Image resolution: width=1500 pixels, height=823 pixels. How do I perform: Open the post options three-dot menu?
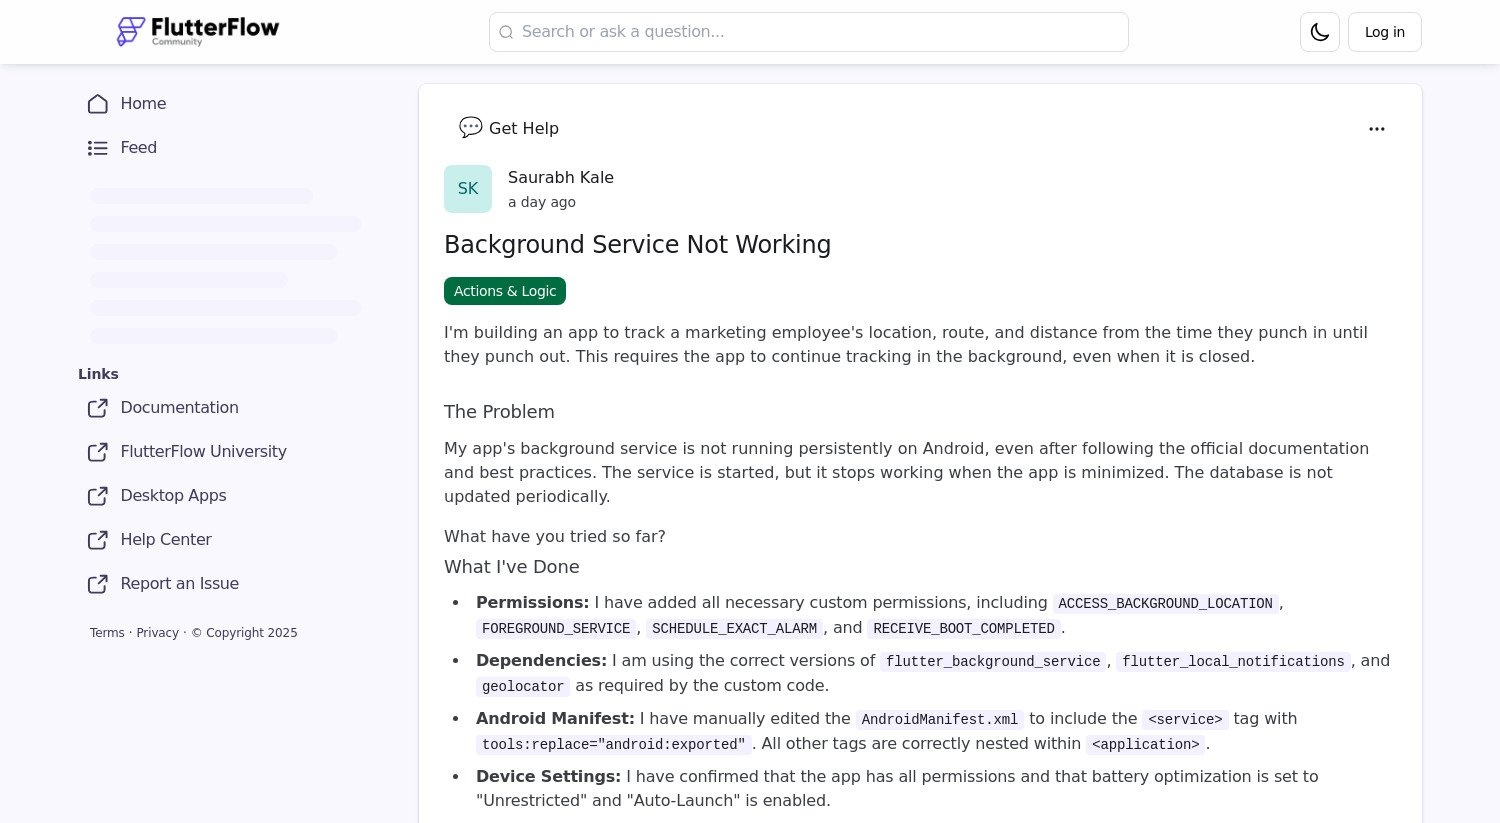tap(1377, 129)
